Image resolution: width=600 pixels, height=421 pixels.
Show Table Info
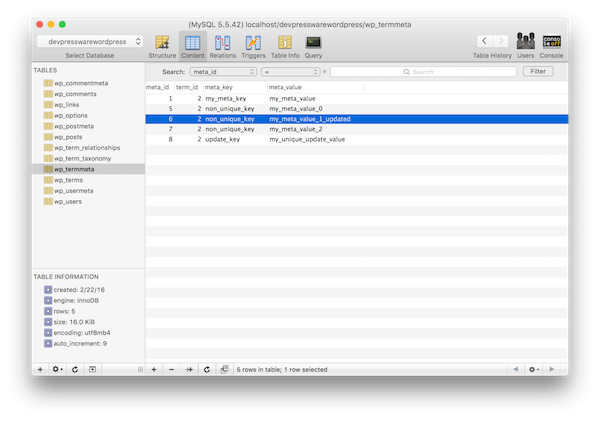click(285, 47)
